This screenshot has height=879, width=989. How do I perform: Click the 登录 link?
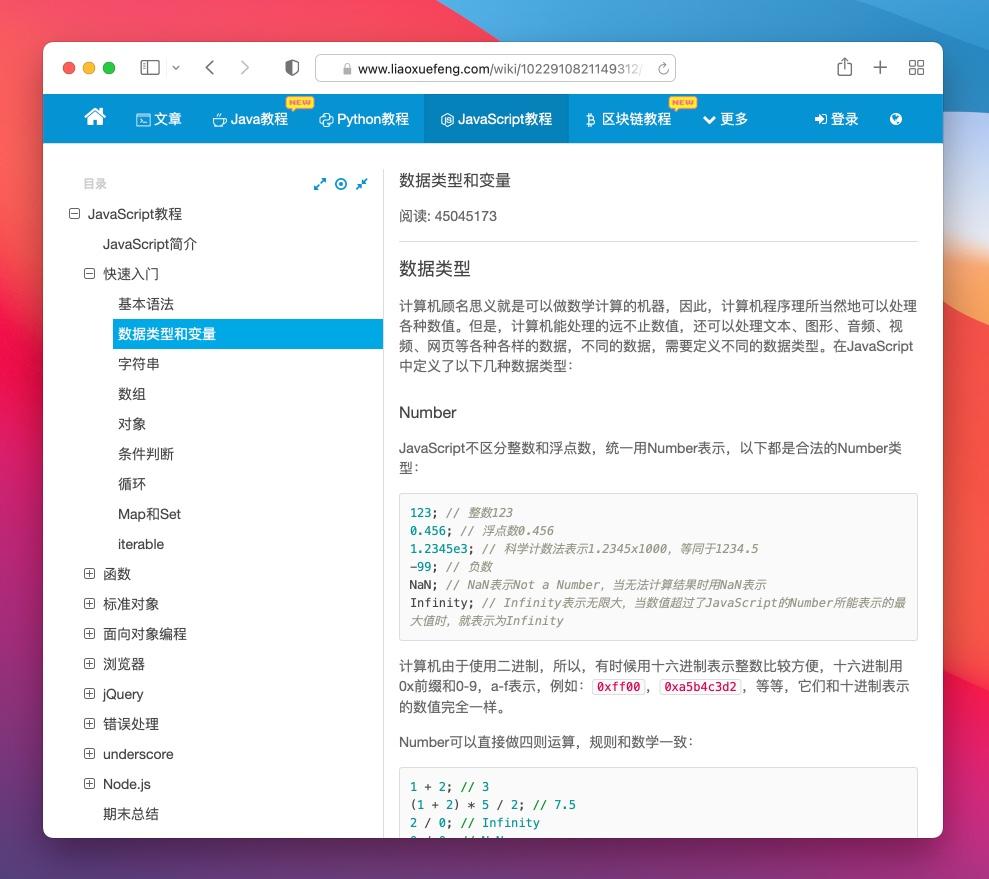tap(836, 118)
